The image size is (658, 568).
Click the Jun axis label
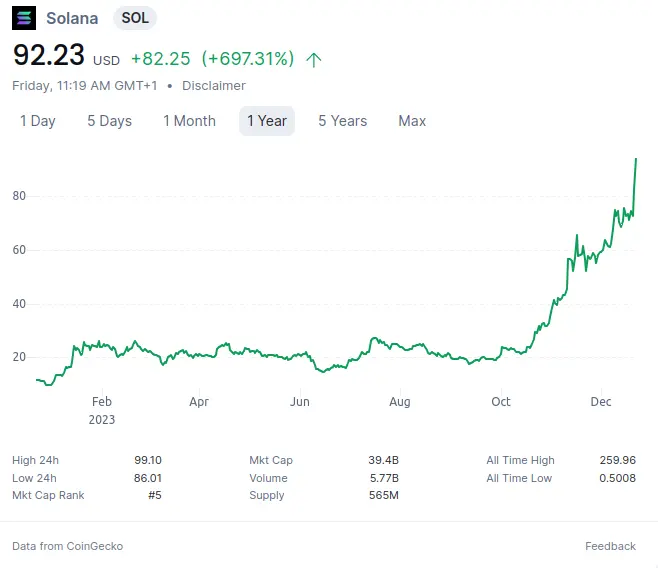(x=300, y=402)
